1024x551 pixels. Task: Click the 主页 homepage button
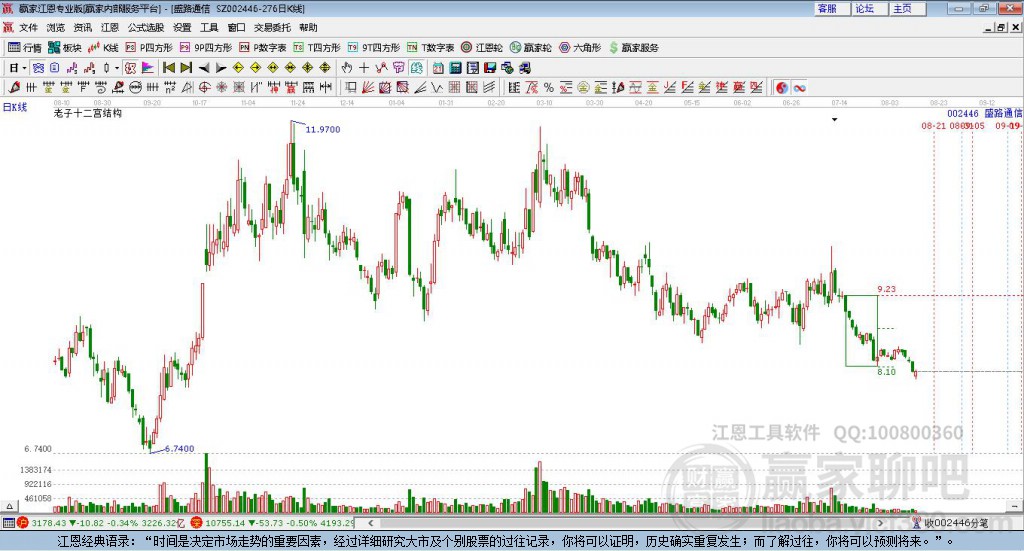click(907, 8)
